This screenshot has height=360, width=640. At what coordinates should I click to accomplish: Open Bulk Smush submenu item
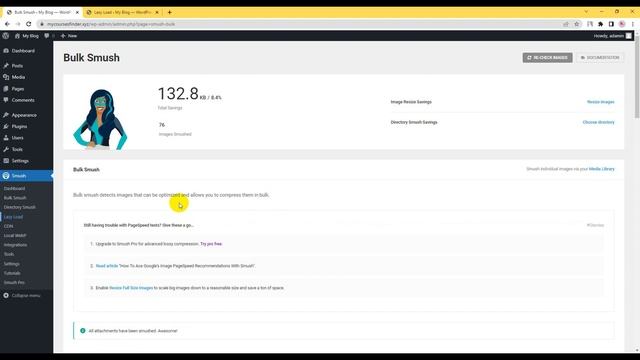click(x=15, y=198)
